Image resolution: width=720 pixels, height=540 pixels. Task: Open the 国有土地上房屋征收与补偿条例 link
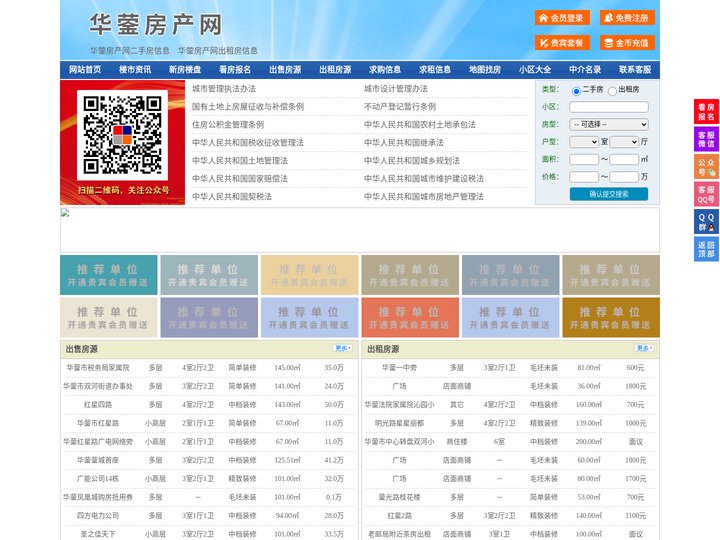coord(248,107)
